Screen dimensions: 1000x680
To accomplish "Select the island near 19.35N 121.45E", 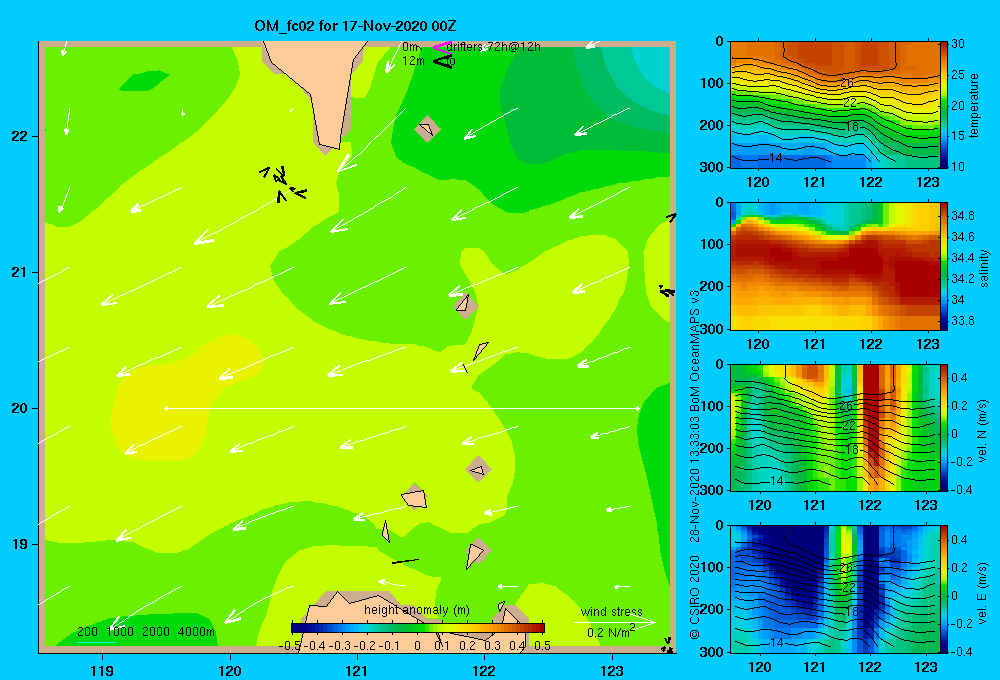I will point(415,496).
